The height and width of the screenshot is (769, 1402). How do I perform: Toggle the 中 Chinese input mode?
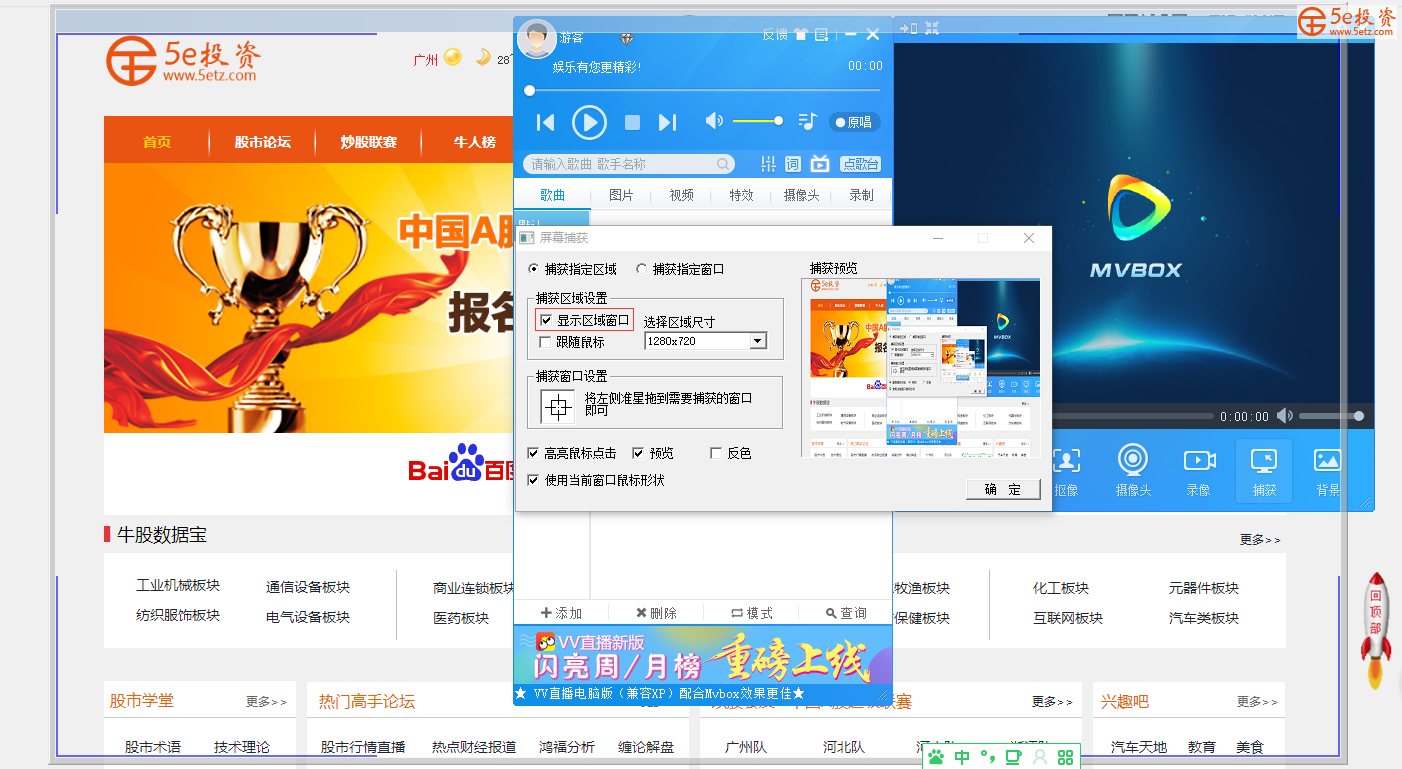(962, 757)
